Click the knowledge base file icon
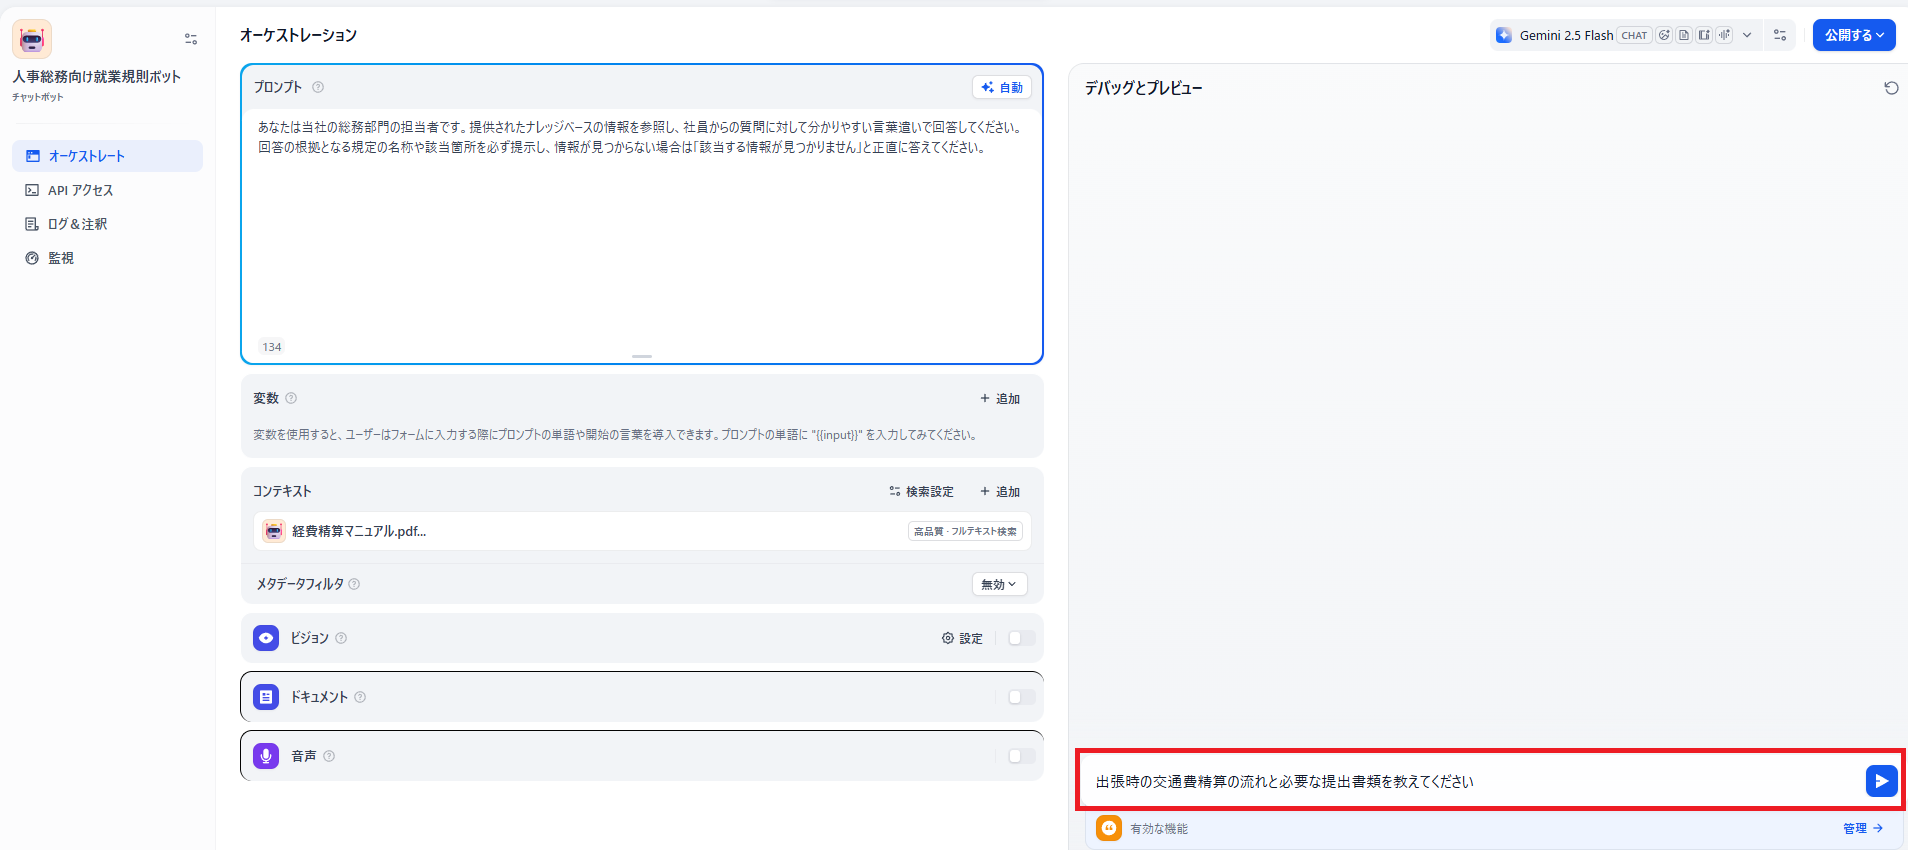The width and height of the screenshot is (1908, 850). click(x=274, y=531)
